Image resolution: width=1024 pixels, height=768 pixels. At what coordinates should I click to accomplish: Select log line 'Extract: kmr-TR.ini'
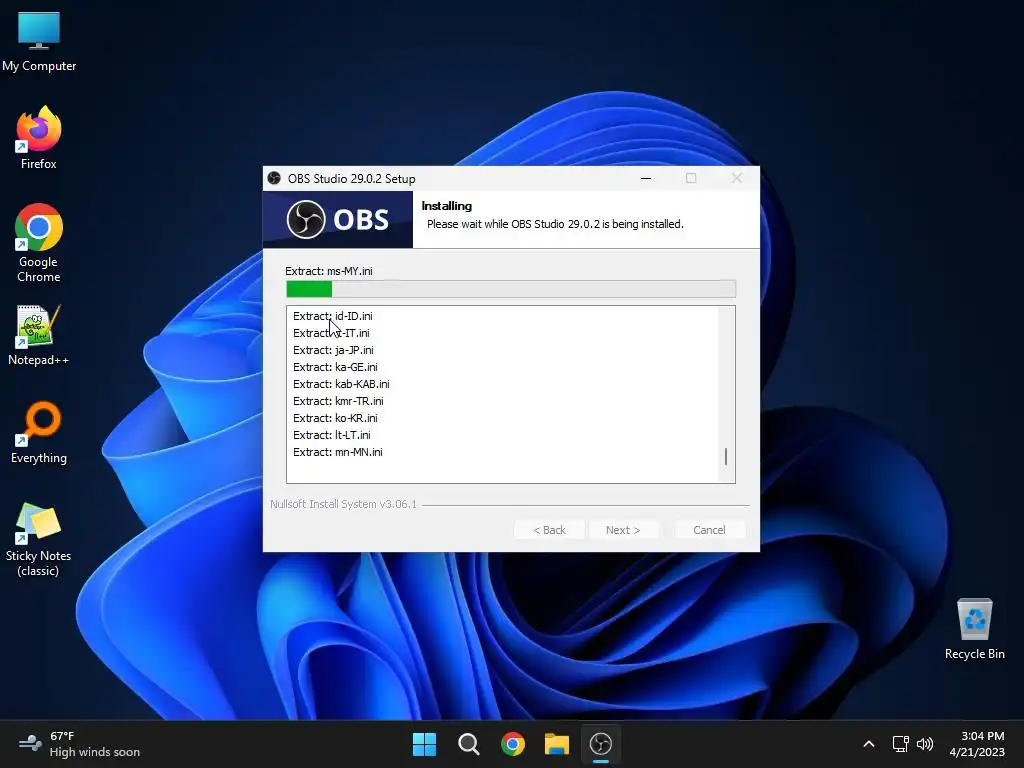[x=338, y=401]
